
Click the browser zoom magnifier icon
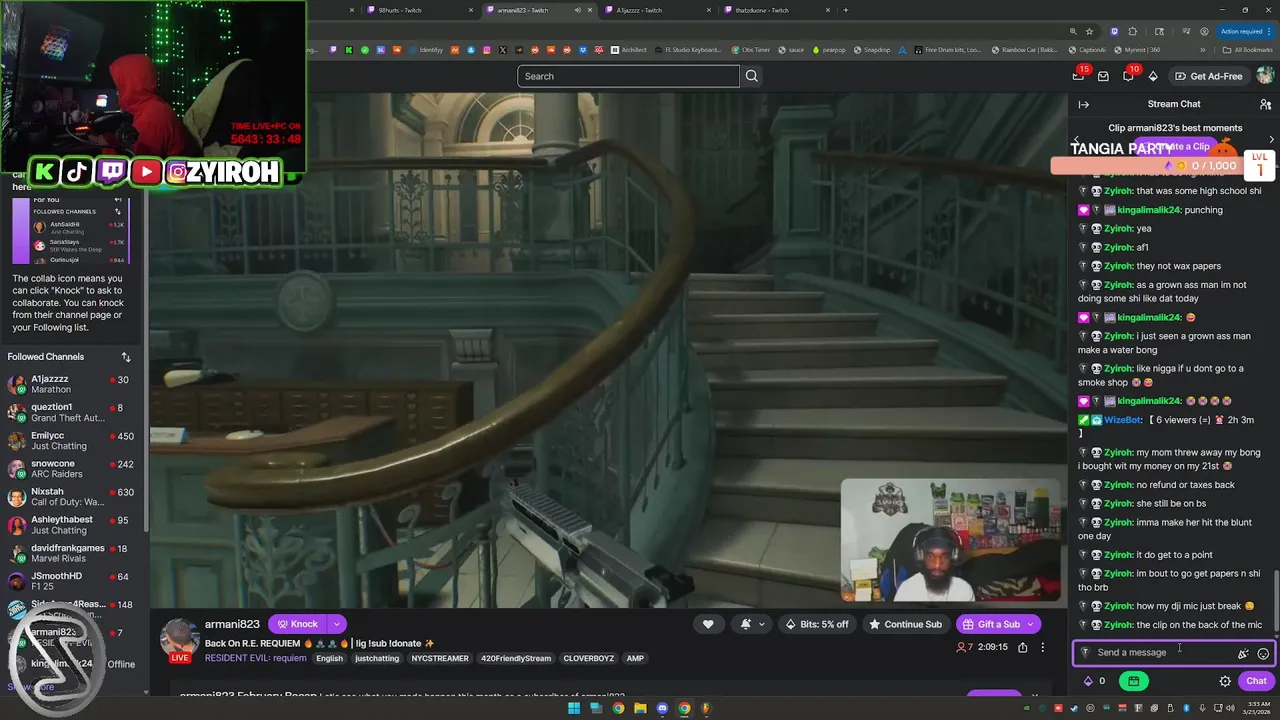tap(1072, 31)
